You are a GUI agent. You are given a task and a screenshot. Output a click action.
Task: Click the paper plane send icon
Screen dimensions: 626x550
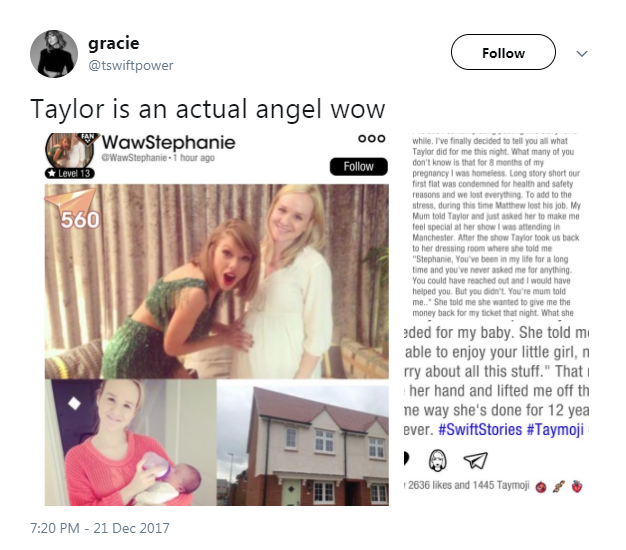[475, 460]
